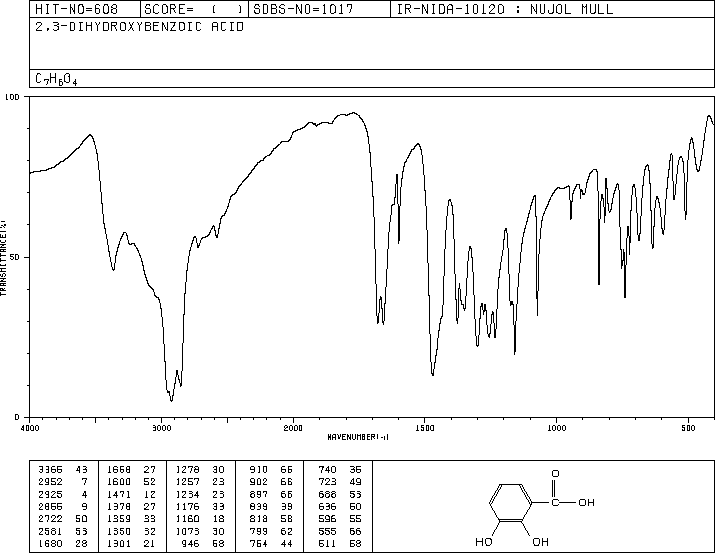Select the 636 peak value in the table

coord(327,506)
